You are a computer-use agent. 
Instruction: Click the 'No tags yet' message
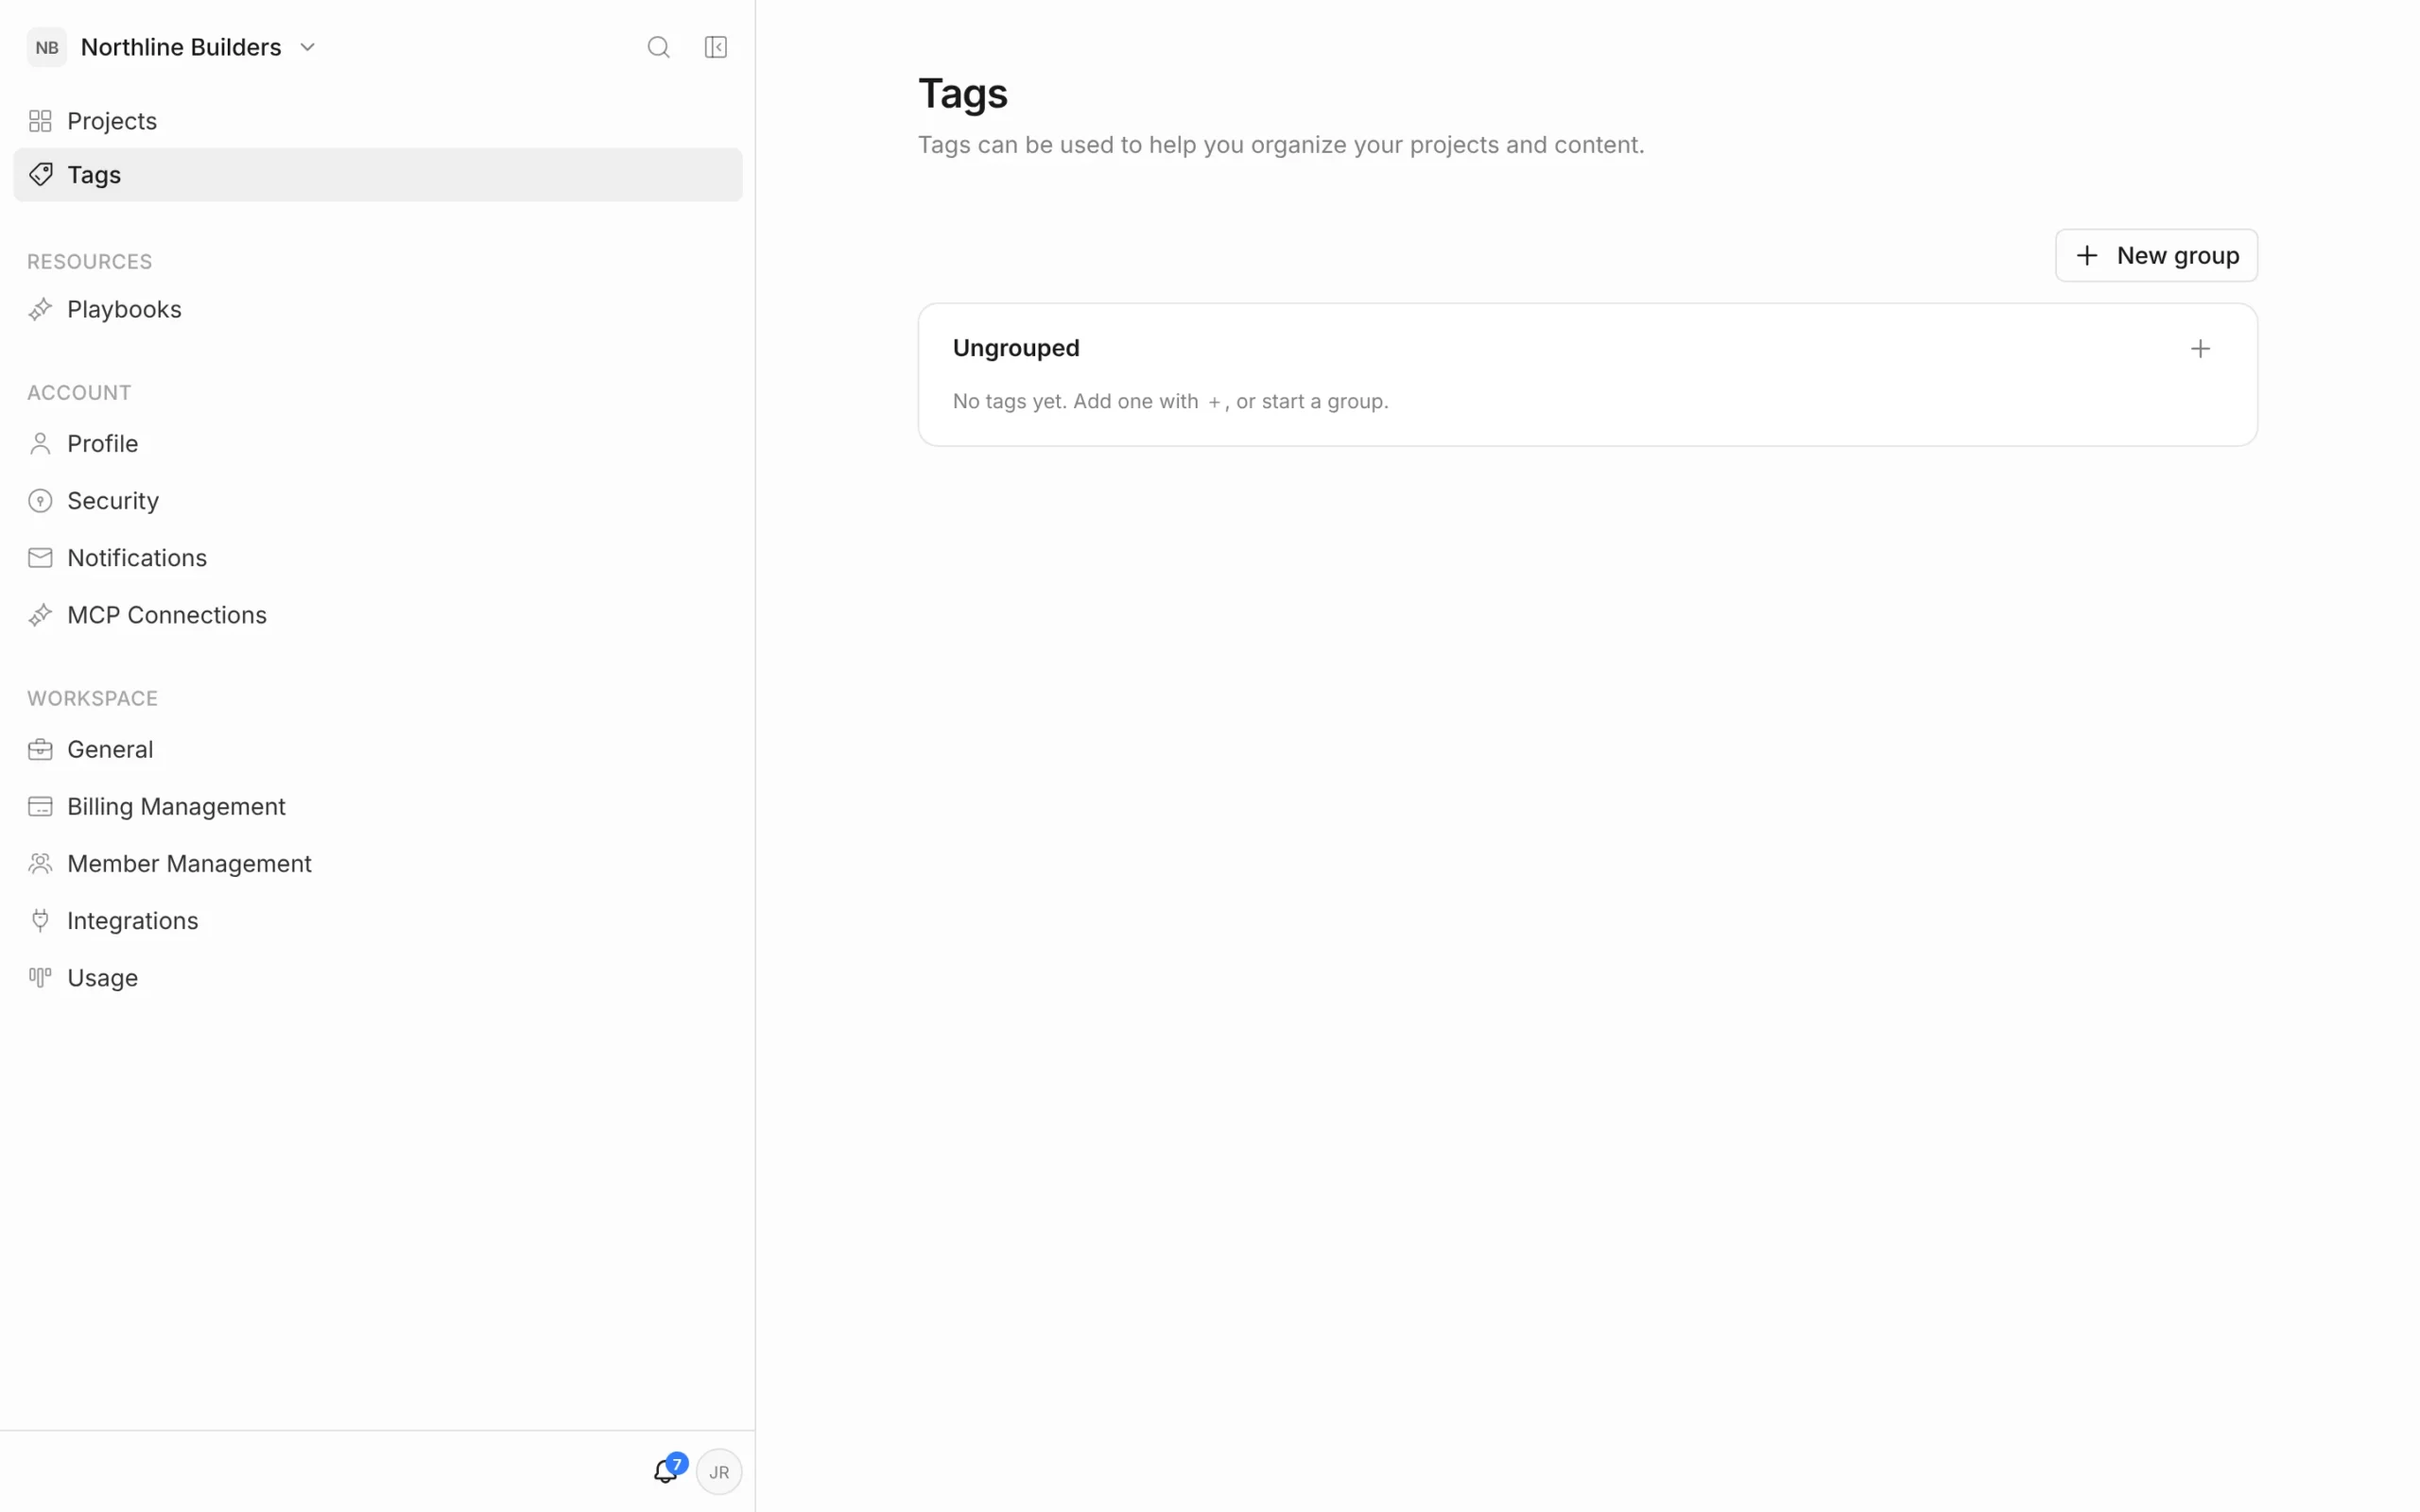click(x=1171, y=401)
